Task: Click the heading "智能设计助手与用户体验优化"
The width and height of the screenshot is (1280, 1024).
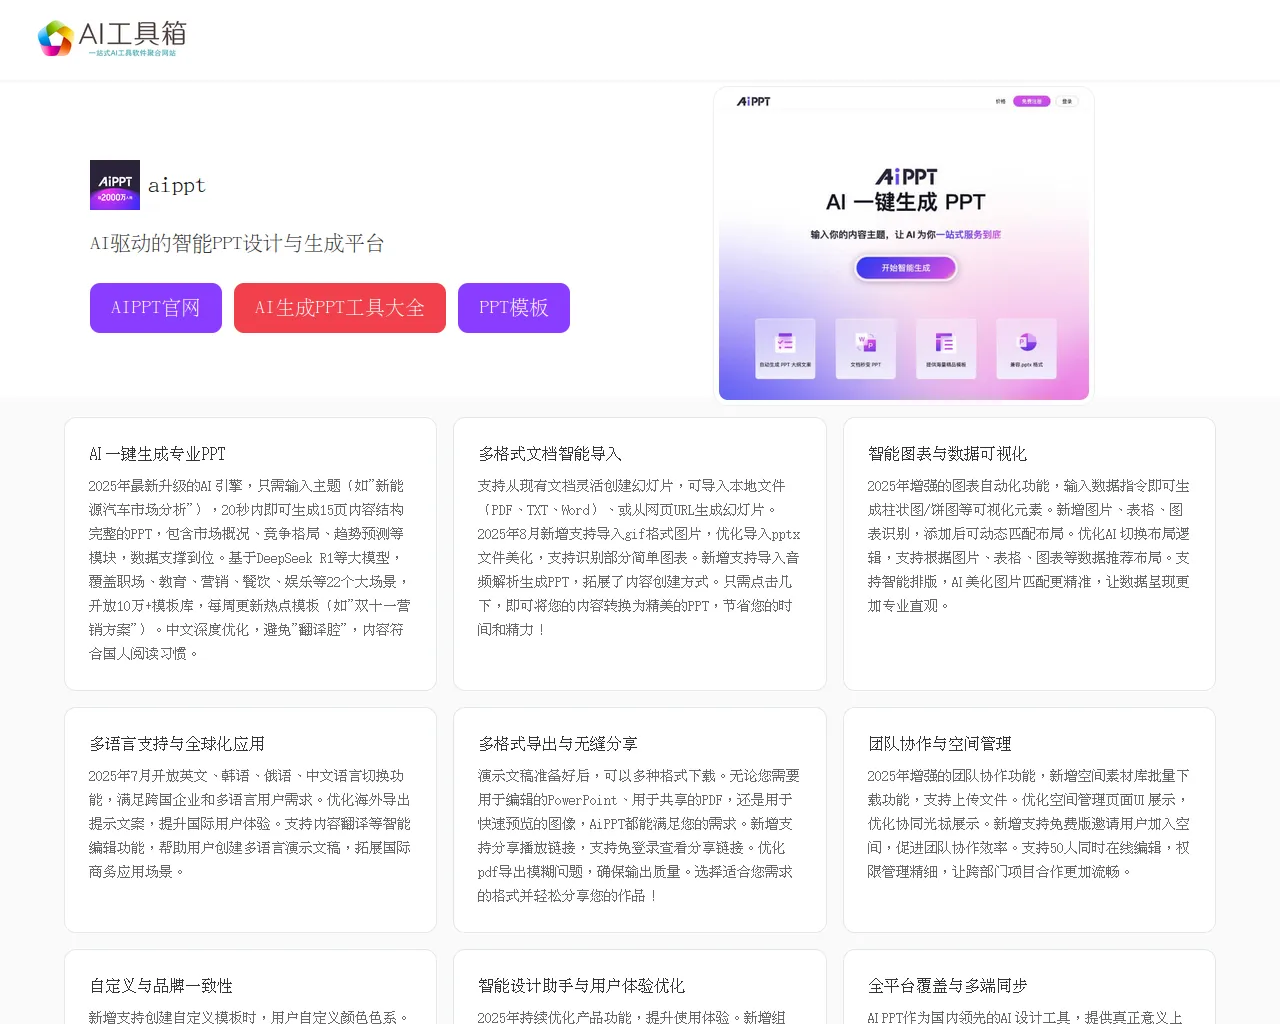Action: point(582,986)
